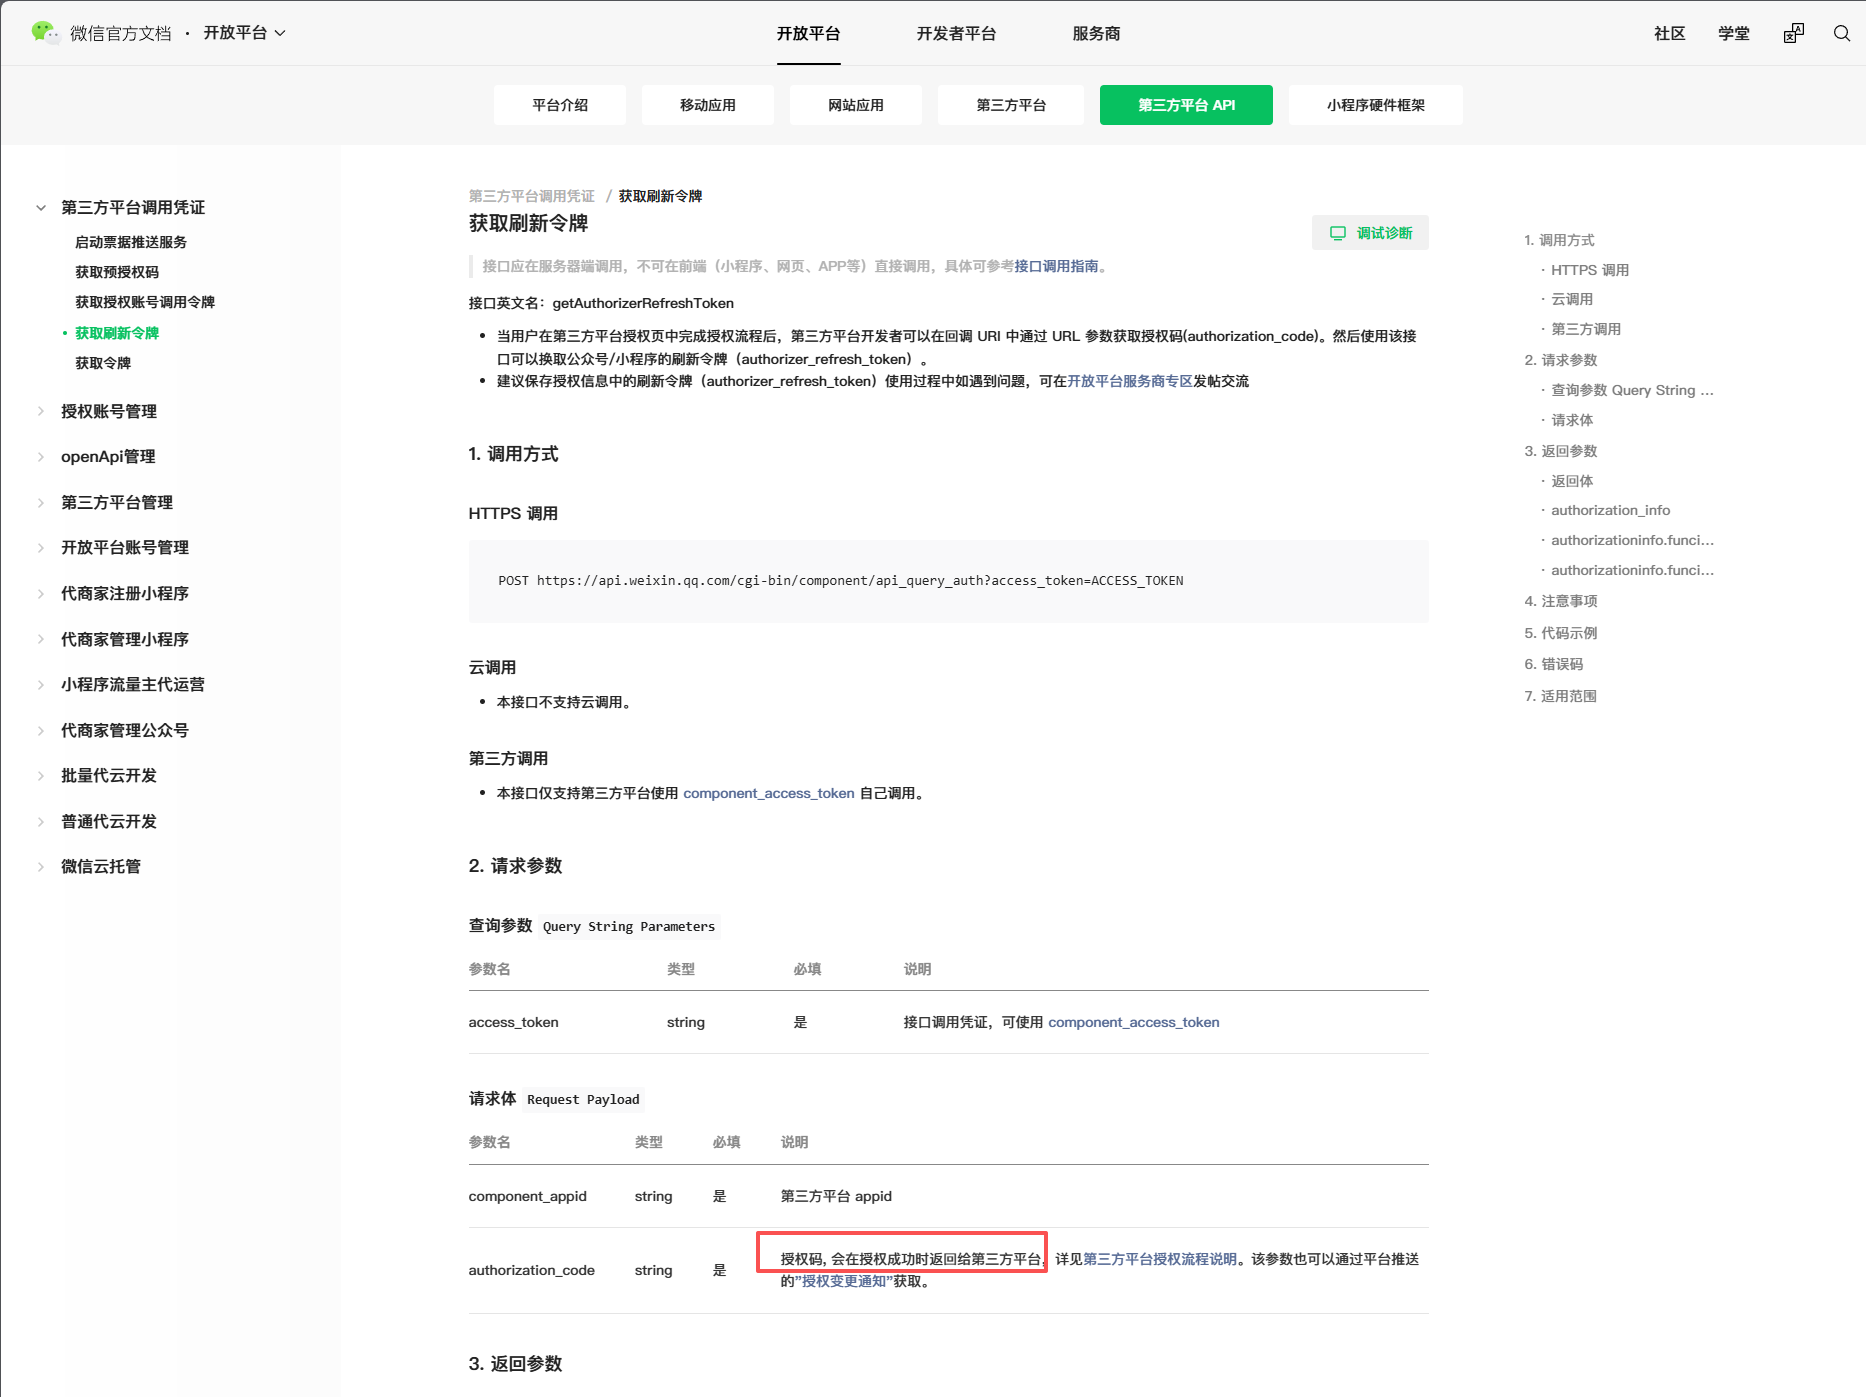
Task: Click the getAuthorizerRefreshToken interface name text
Action: pos(643,303)
